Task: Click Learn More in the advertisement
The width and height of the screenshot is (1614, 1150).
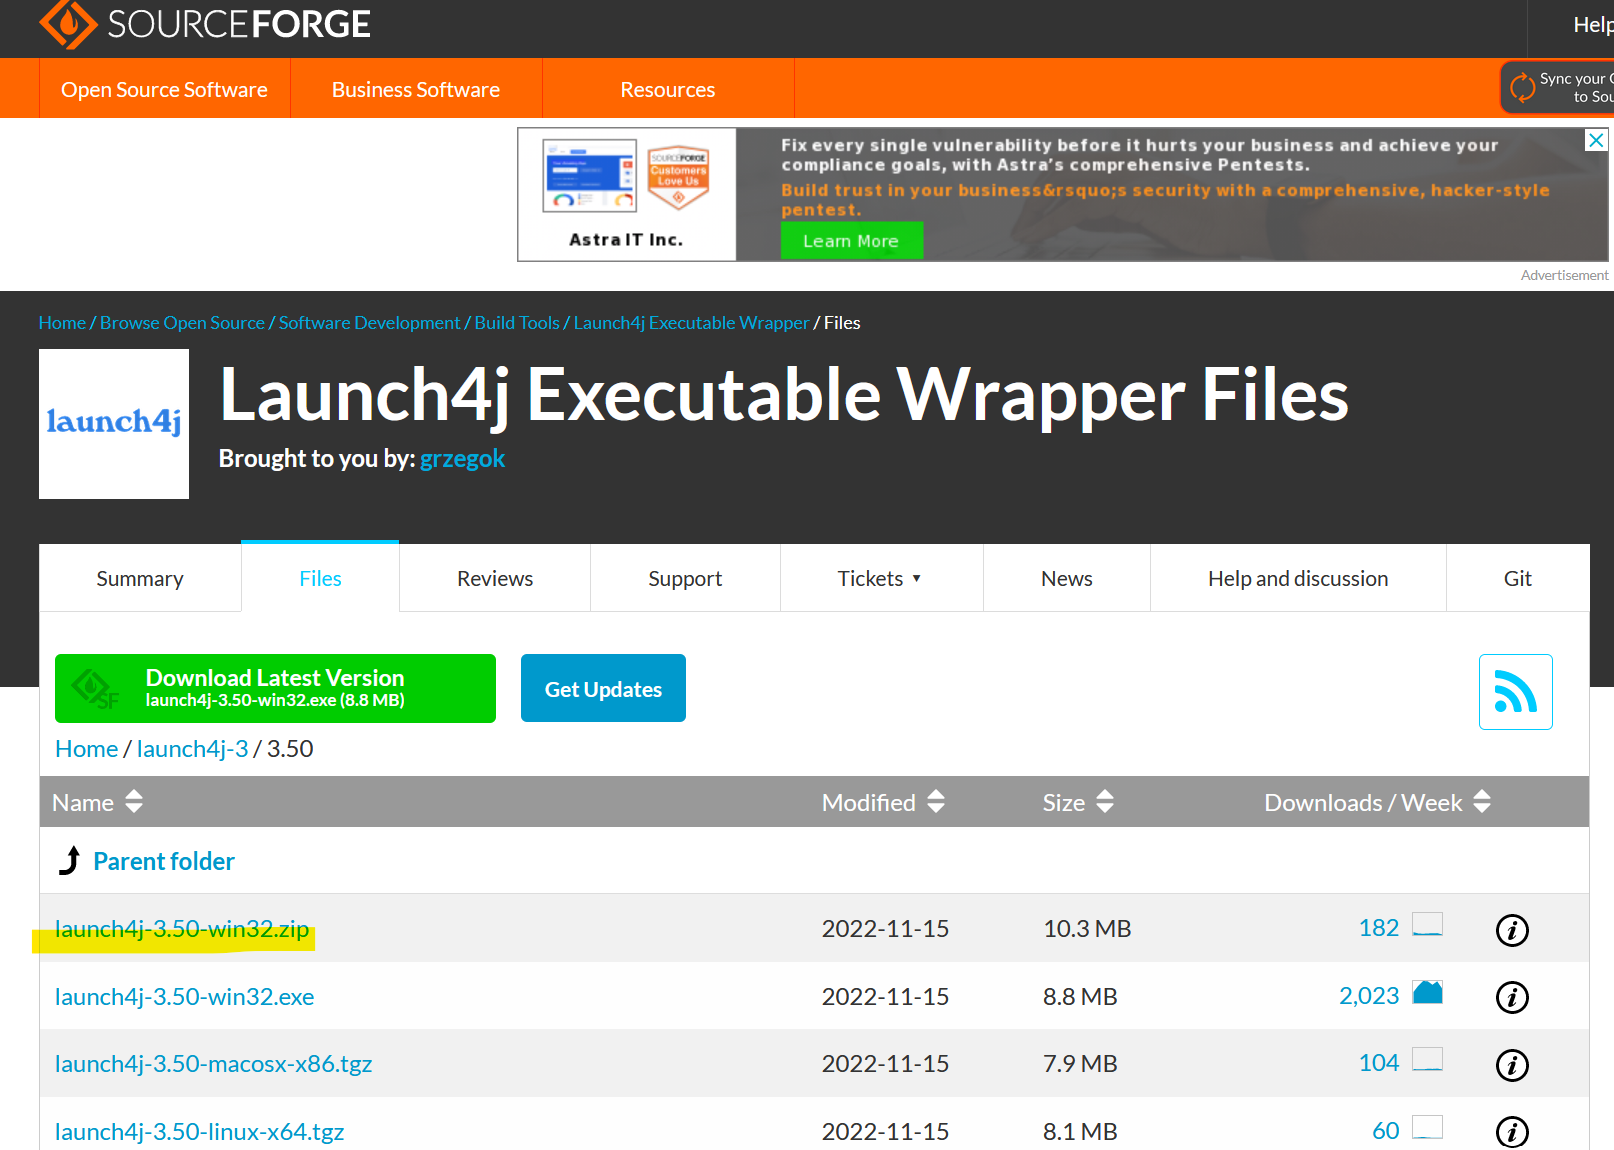Action: (851, 241)
